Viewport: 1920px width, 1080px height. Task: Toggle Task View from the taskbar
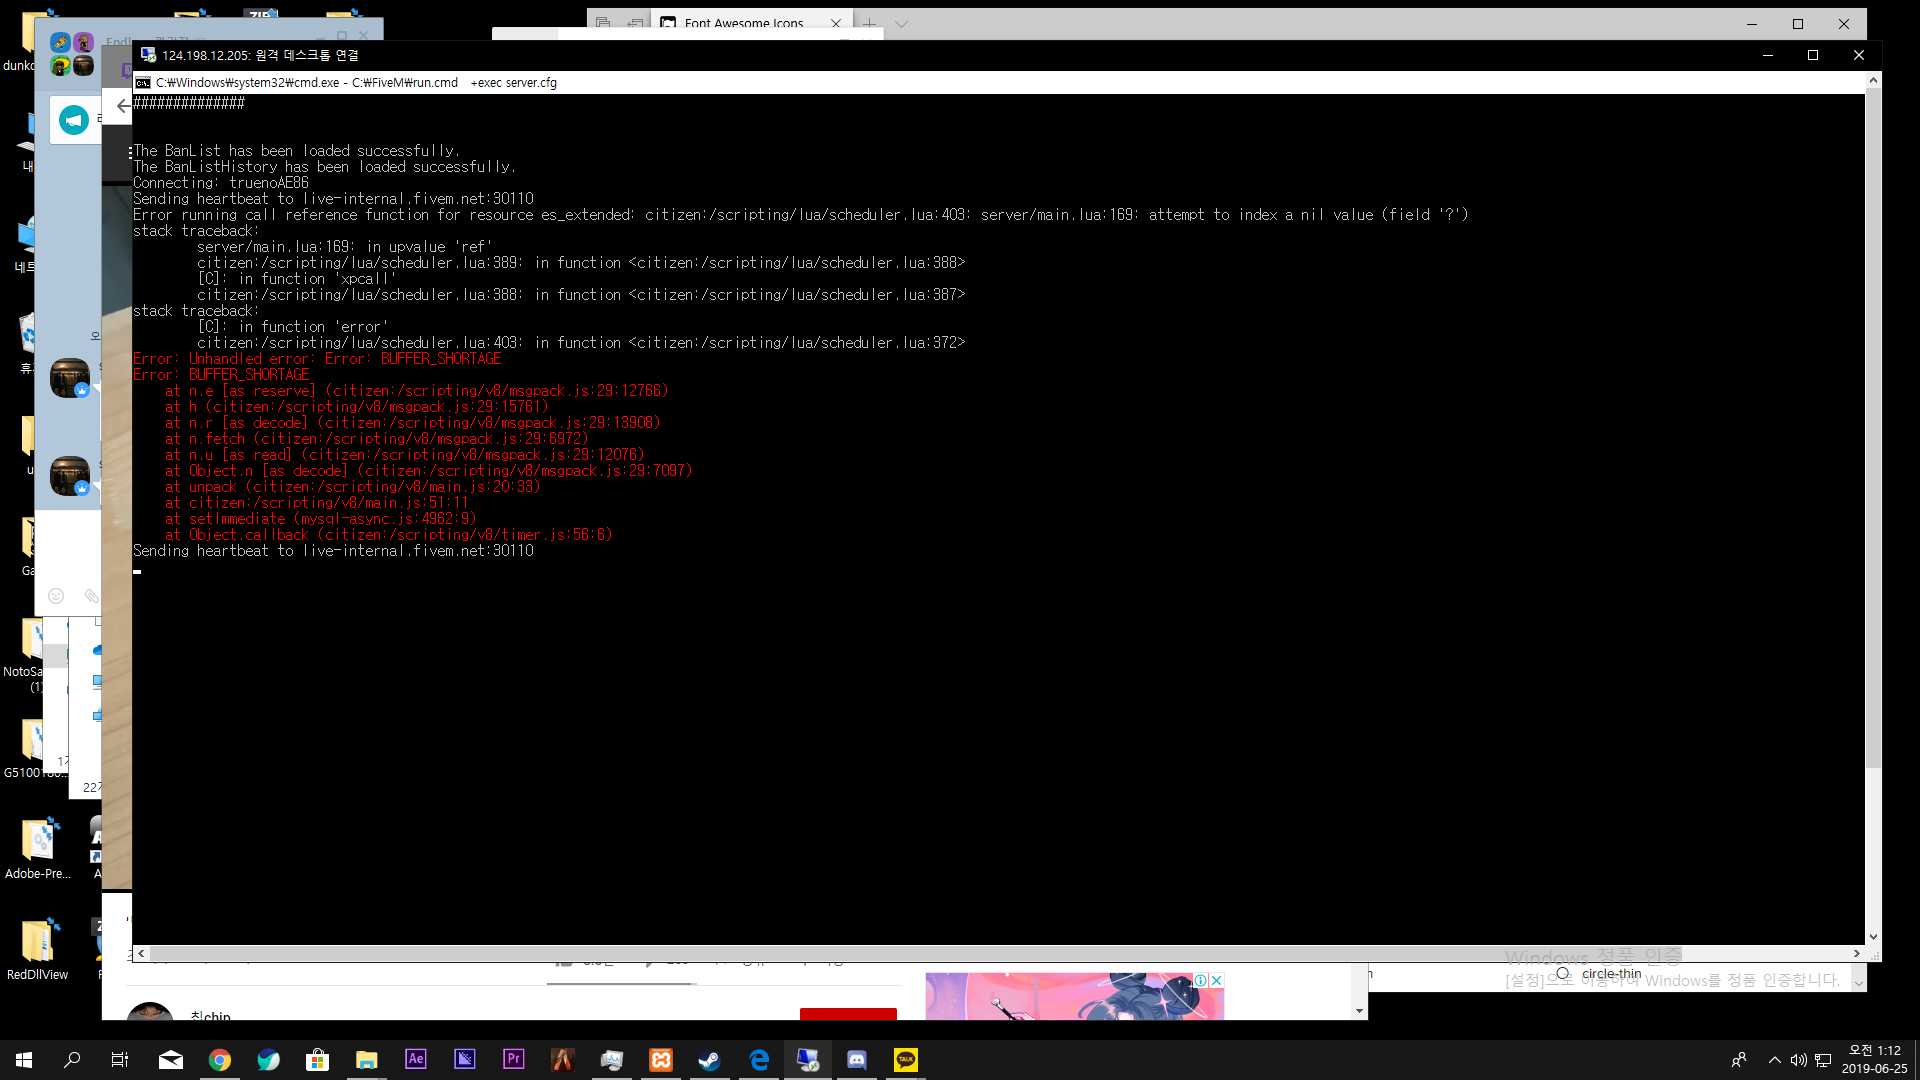(x=119, y=1060)
